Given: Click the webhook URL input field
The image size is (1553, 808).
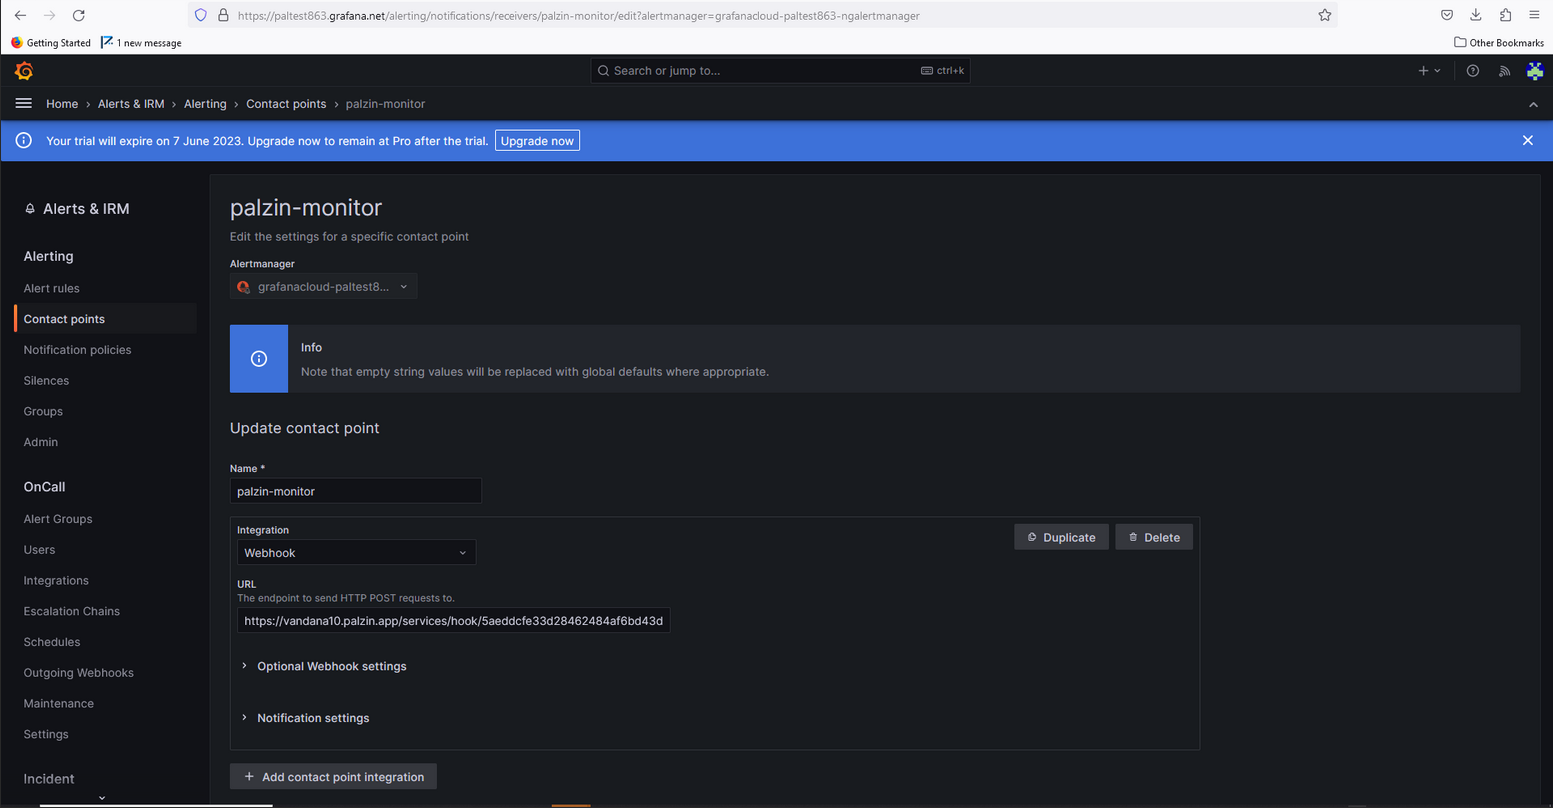Looking at the screenshot, I should pyautogui.click(x=453, y=621).
